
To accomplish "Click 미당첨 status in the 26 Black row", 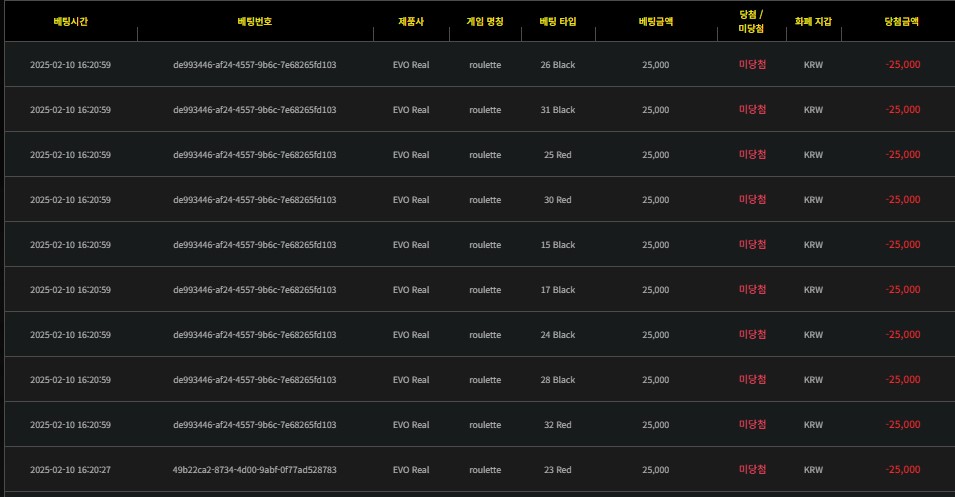I will 753,65.
